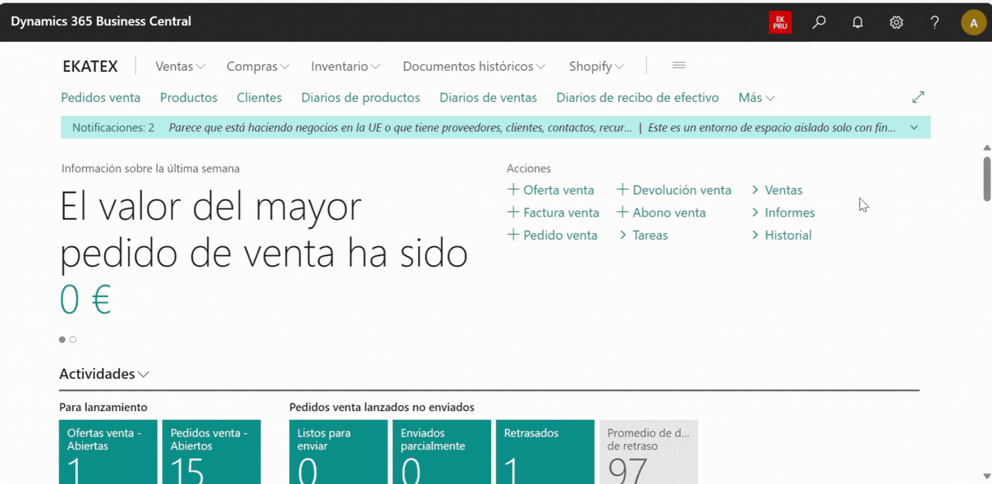
Task: Open the Pedidos venta - Abiertos tile
Action: tap(211, 452)
